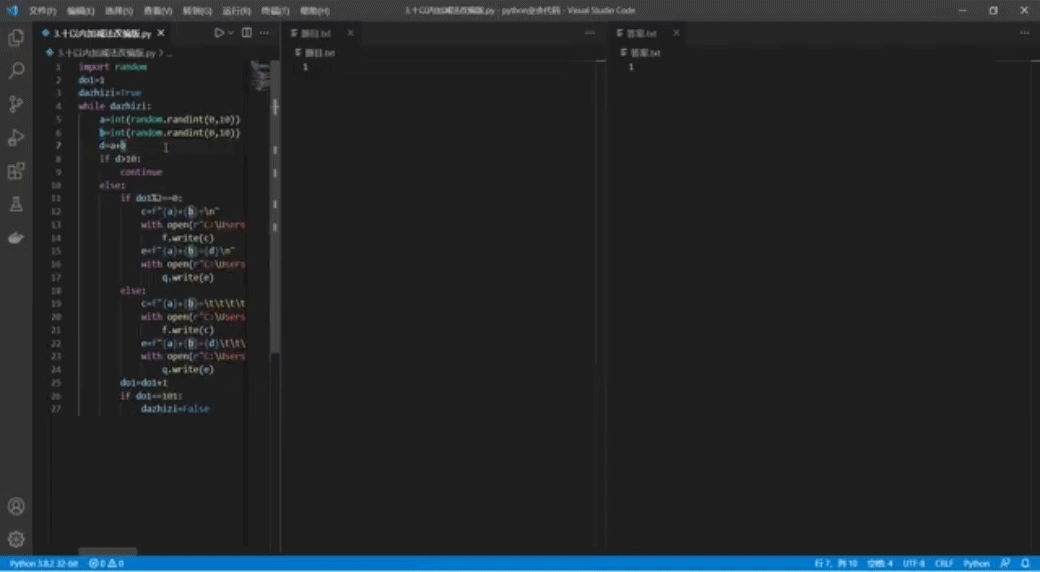1040x572 pixels.
Task: Open the Source Control view
Action: (16, 104)
